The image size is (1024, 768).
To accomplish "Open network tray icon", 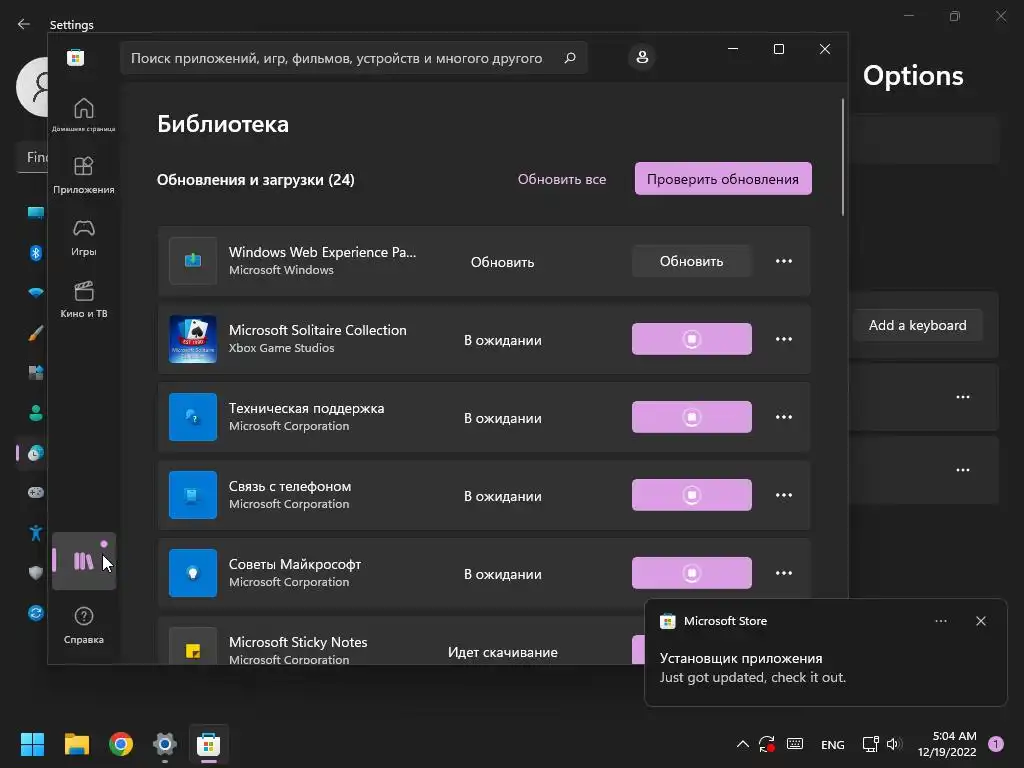I will coord(871,744).
